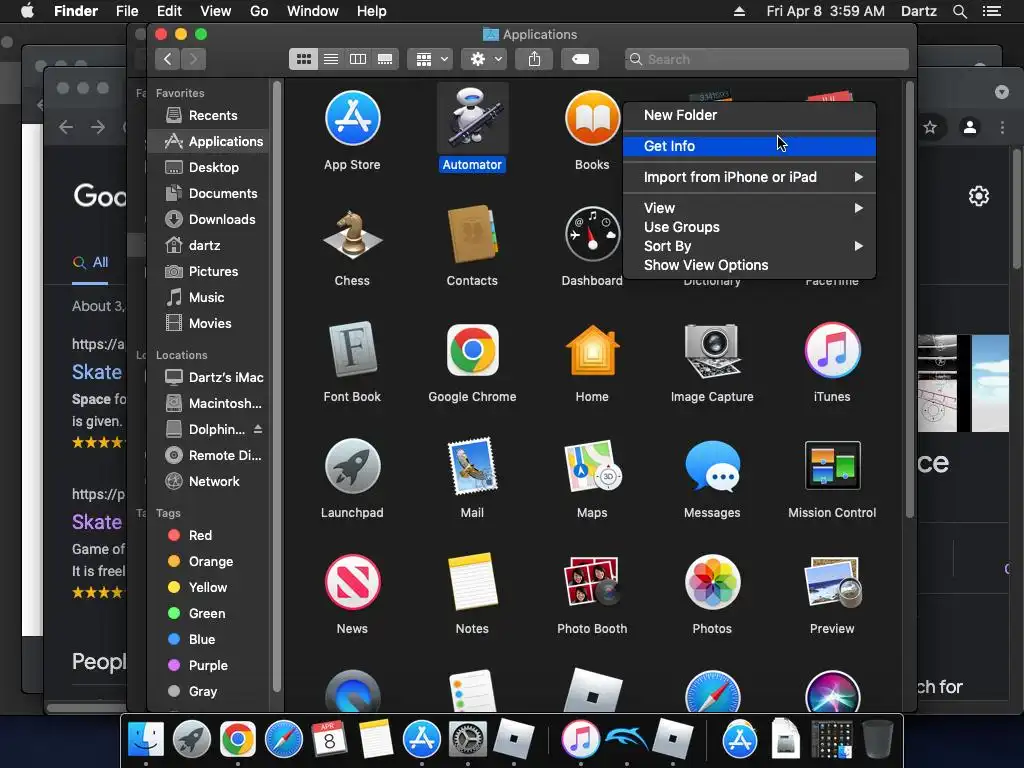Open the Books app icon
This screenshot has width=1024, height=768.
(x=592, y=118)
